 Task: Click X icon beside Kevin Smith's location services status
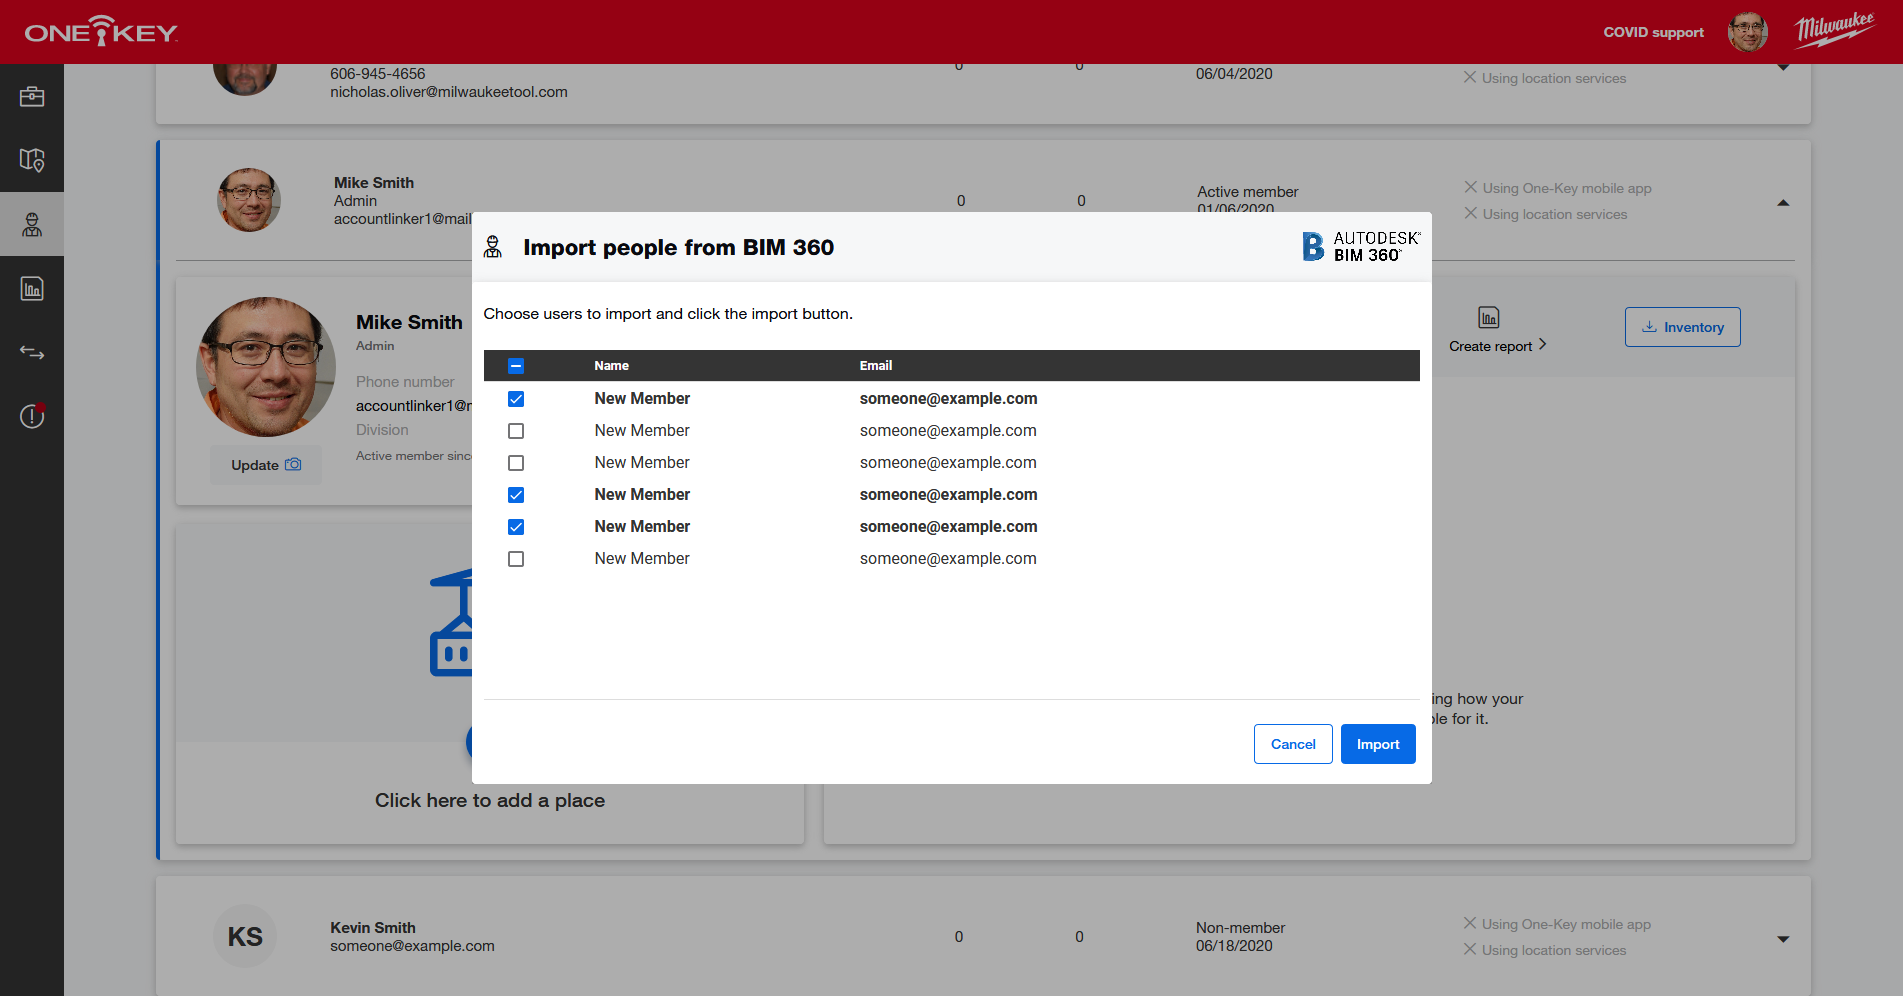point(1470,949)
